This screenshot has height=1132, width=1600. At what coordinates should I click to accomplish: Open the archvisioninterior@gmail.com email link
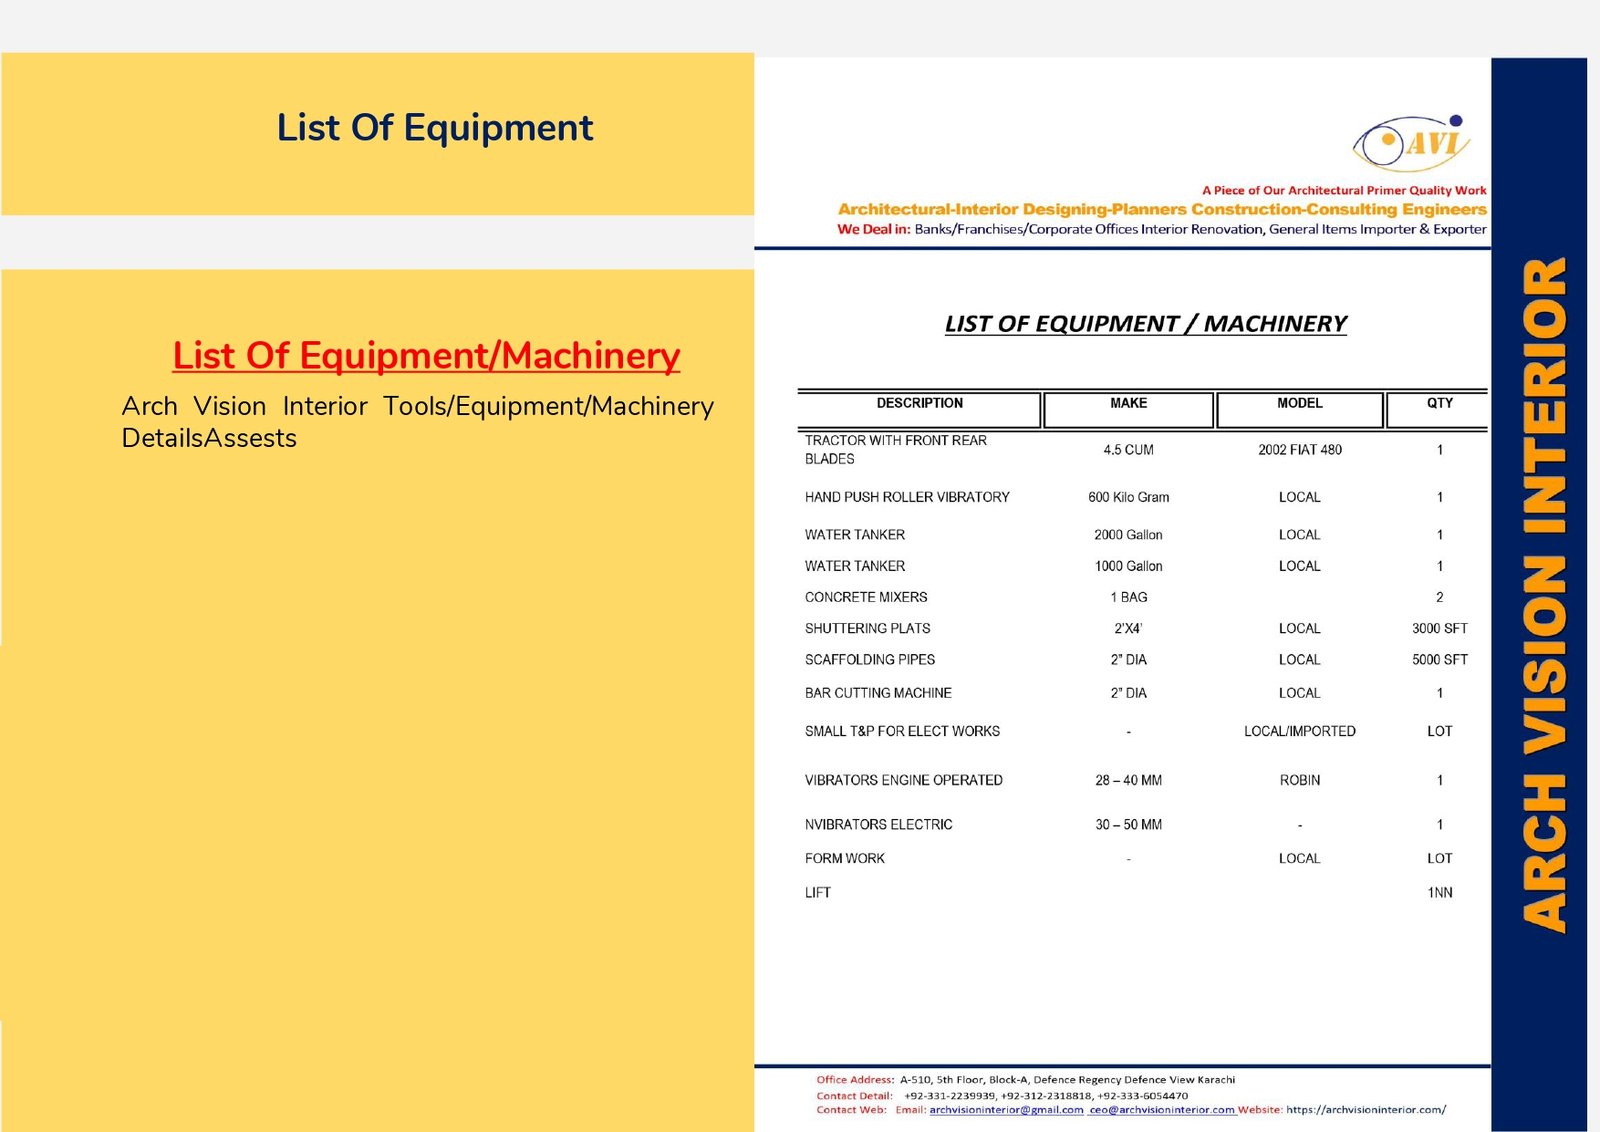1006,1110
